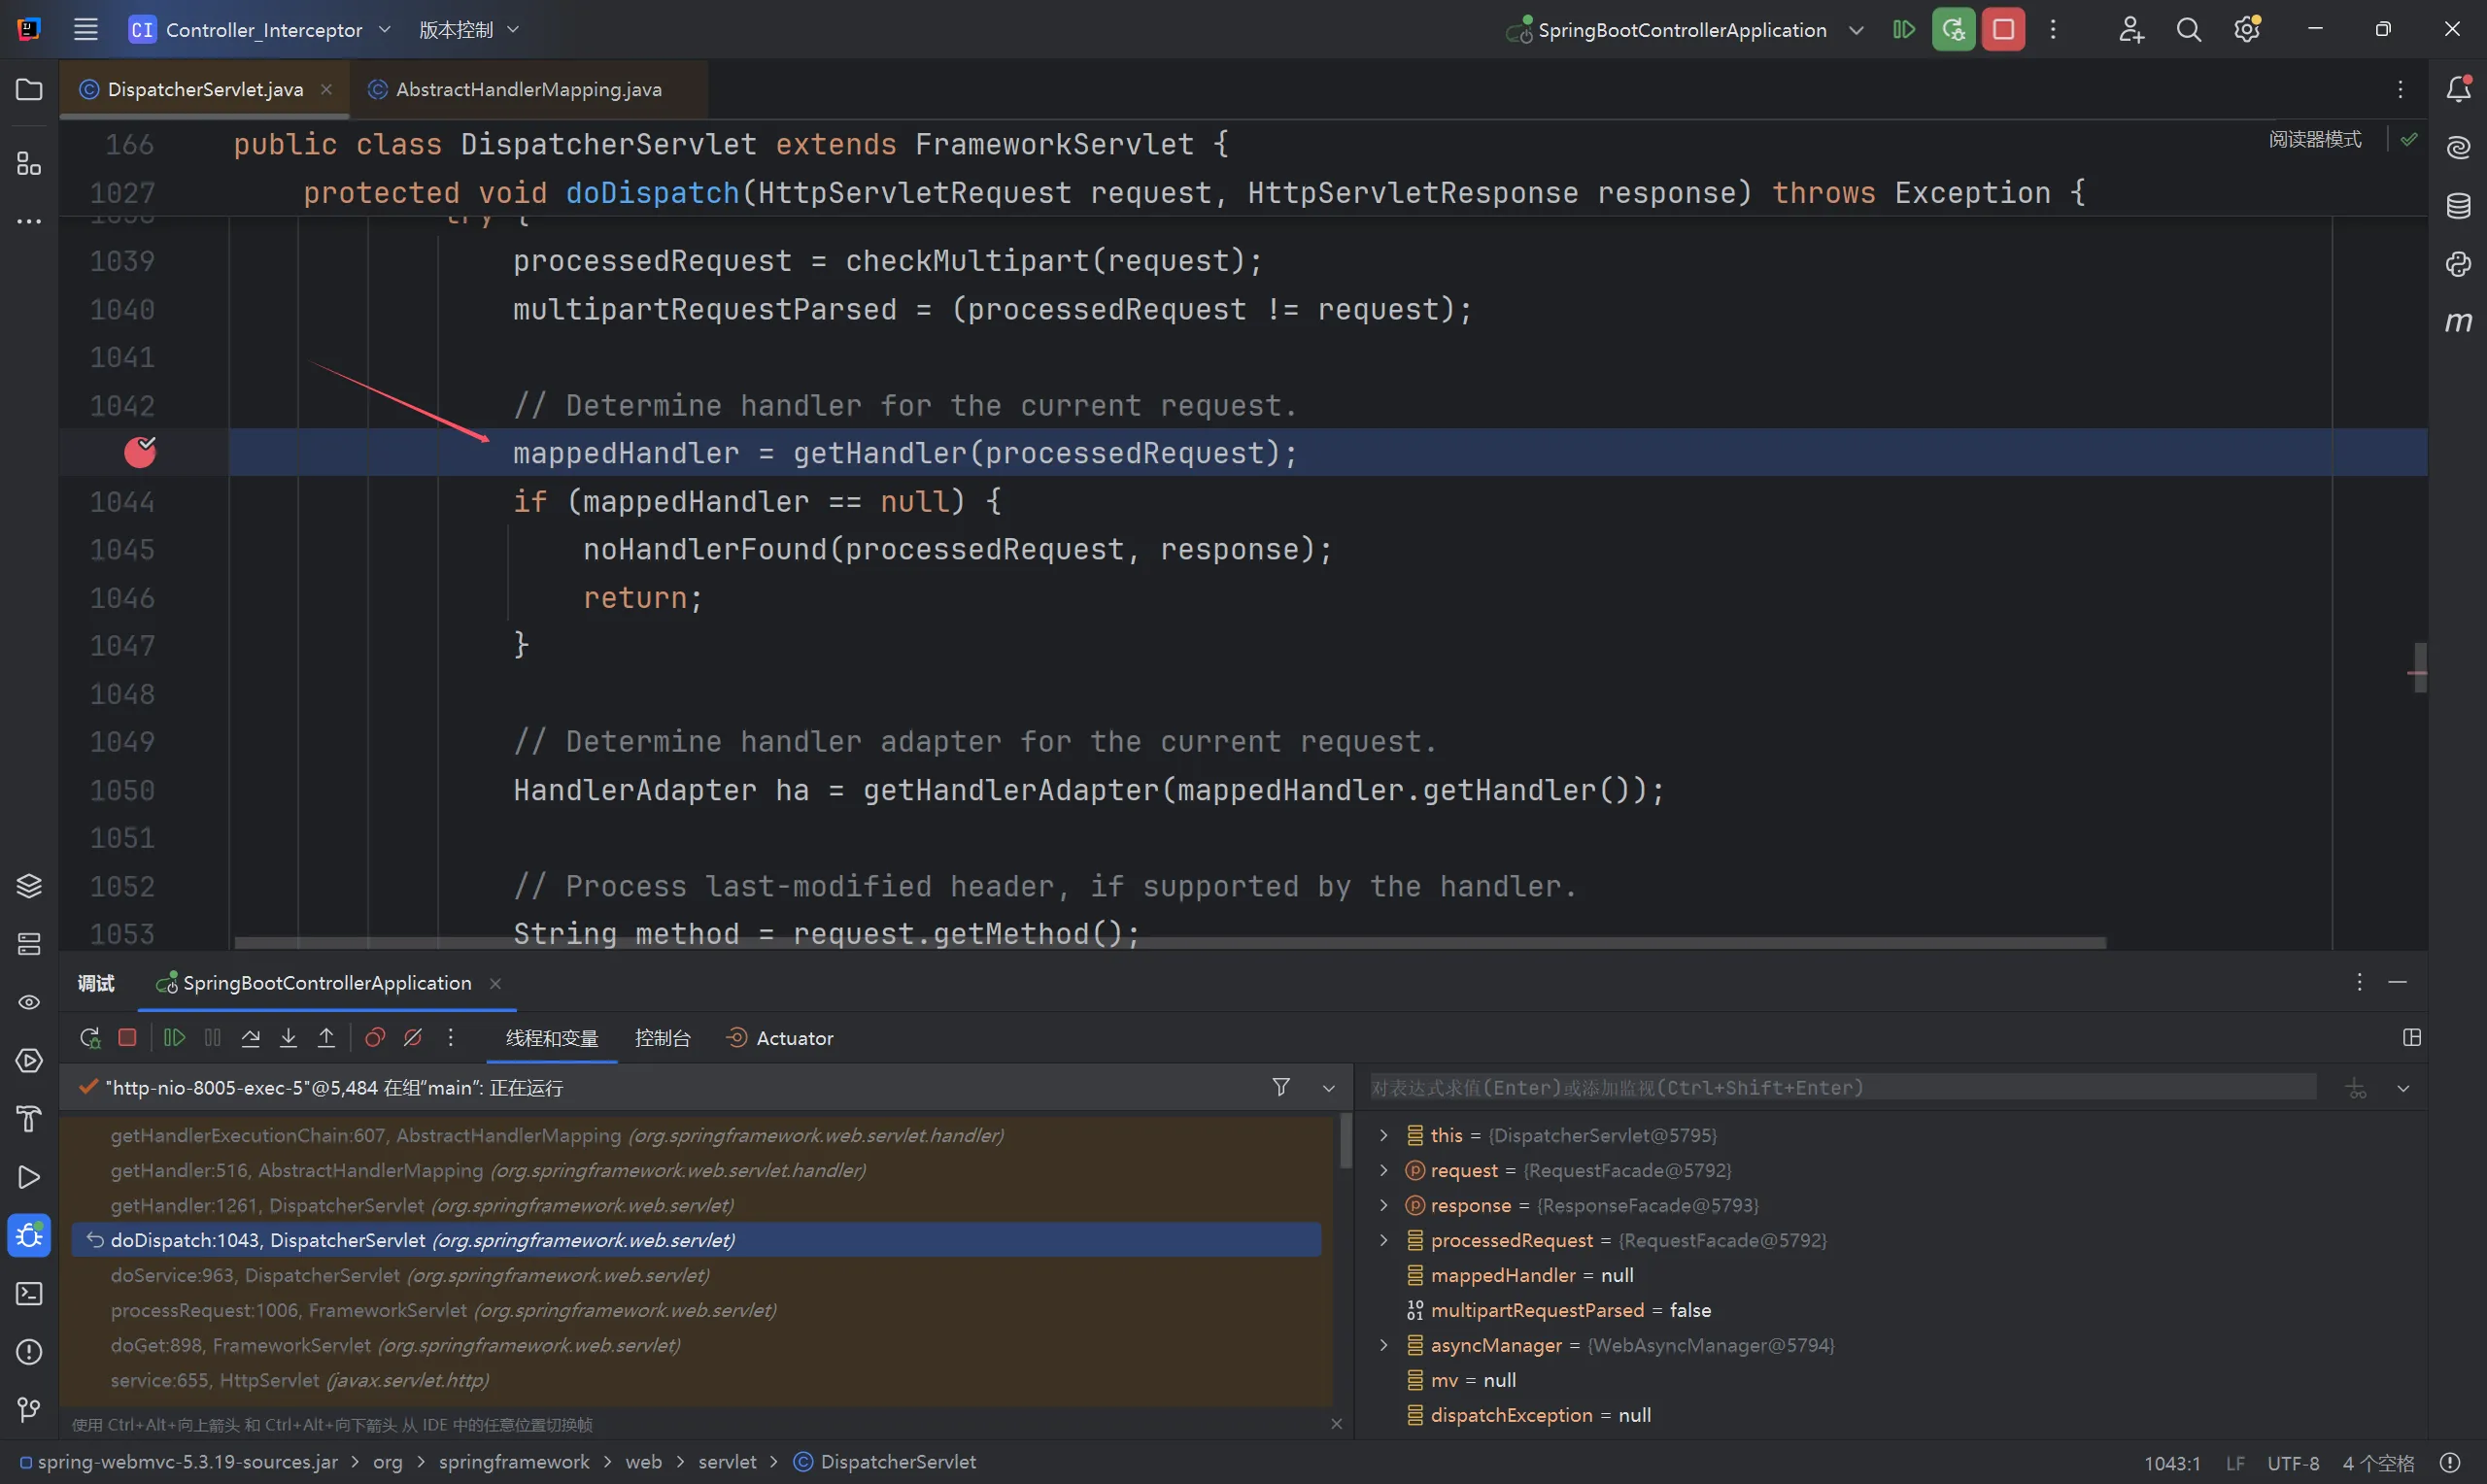Click LF line separator in status bar

[x=2236, y=1463]
